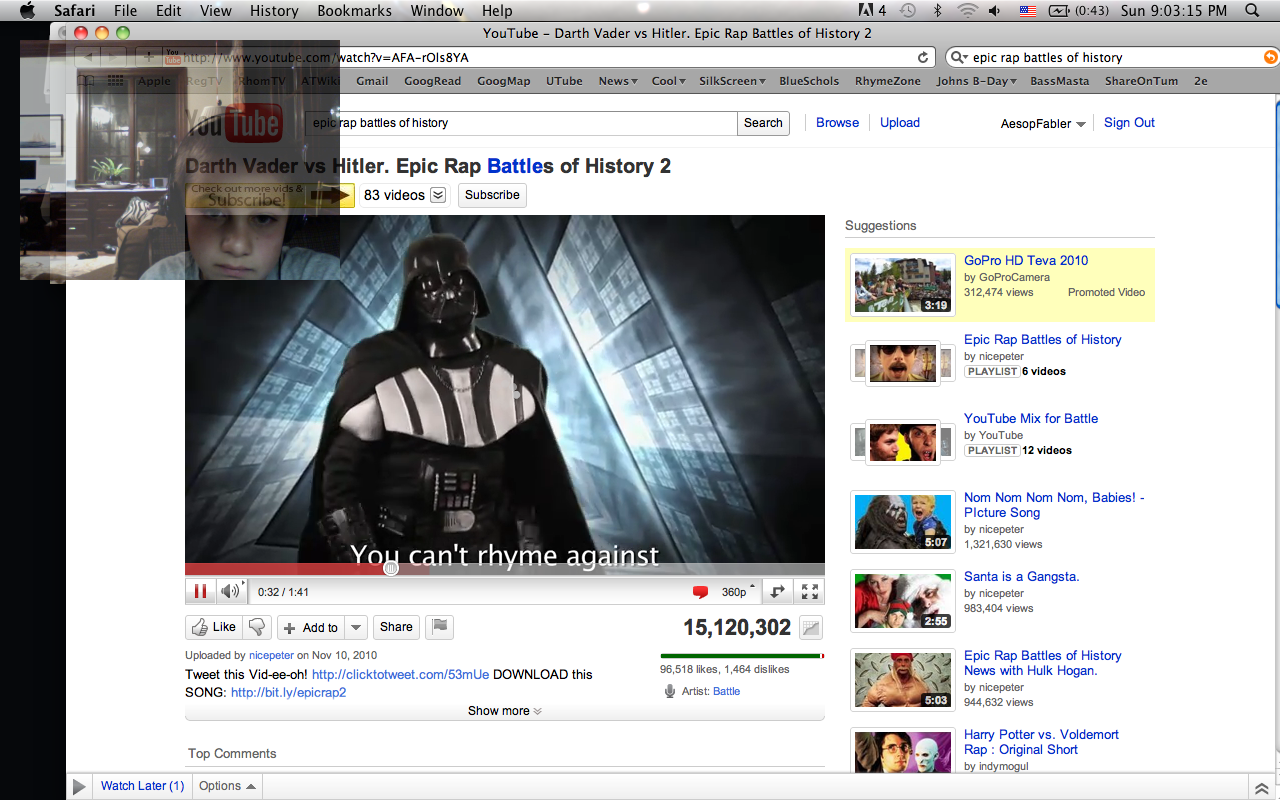Show video statistics chart icon
Viewport: 1280px width, 800px height.
(811, 628)
